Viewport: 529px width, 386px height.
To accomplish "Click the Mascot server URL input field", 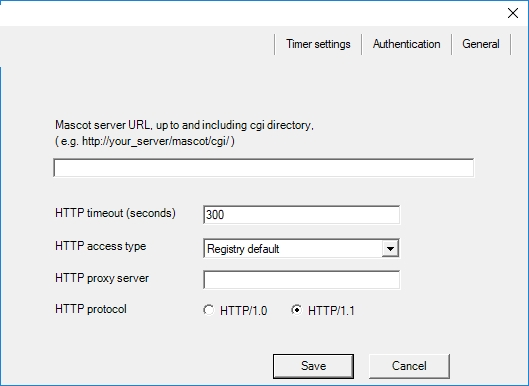I will pyautogui.click(x=263, y=168).
